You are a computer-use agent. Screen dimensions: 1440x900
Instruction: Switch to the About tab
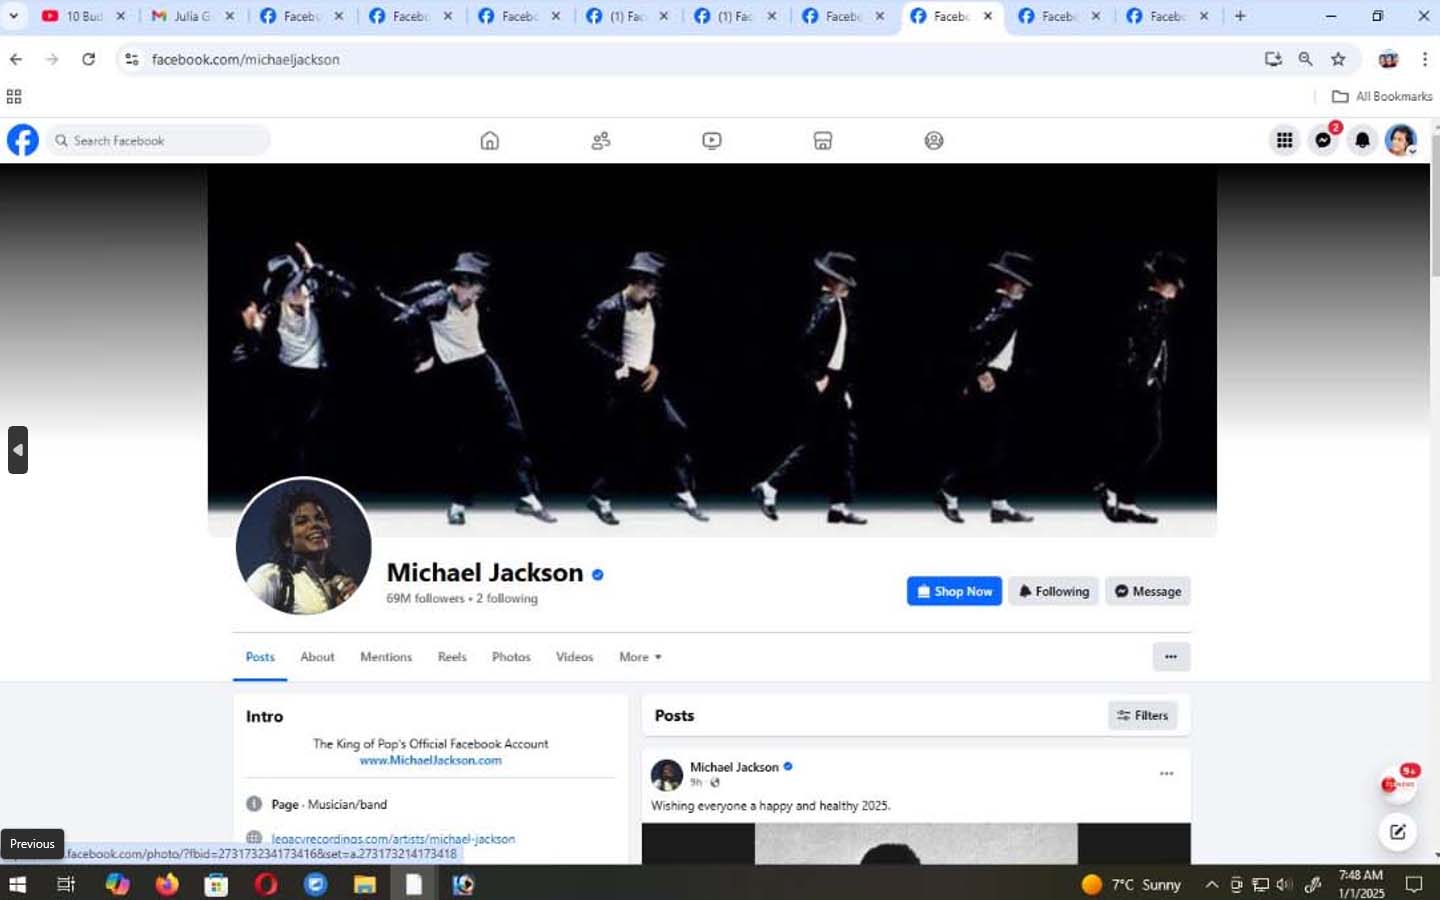[x=317, y=657]
